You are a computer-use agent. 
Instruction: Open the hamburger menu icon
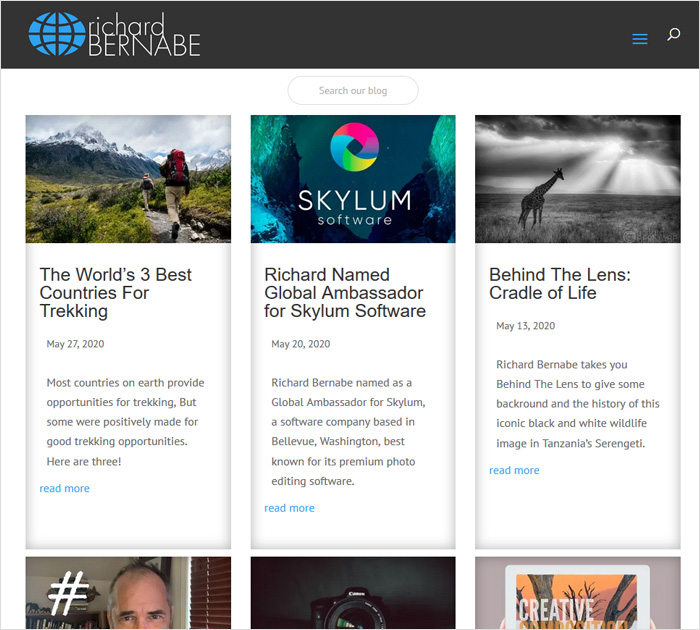[x=639, y=39]
